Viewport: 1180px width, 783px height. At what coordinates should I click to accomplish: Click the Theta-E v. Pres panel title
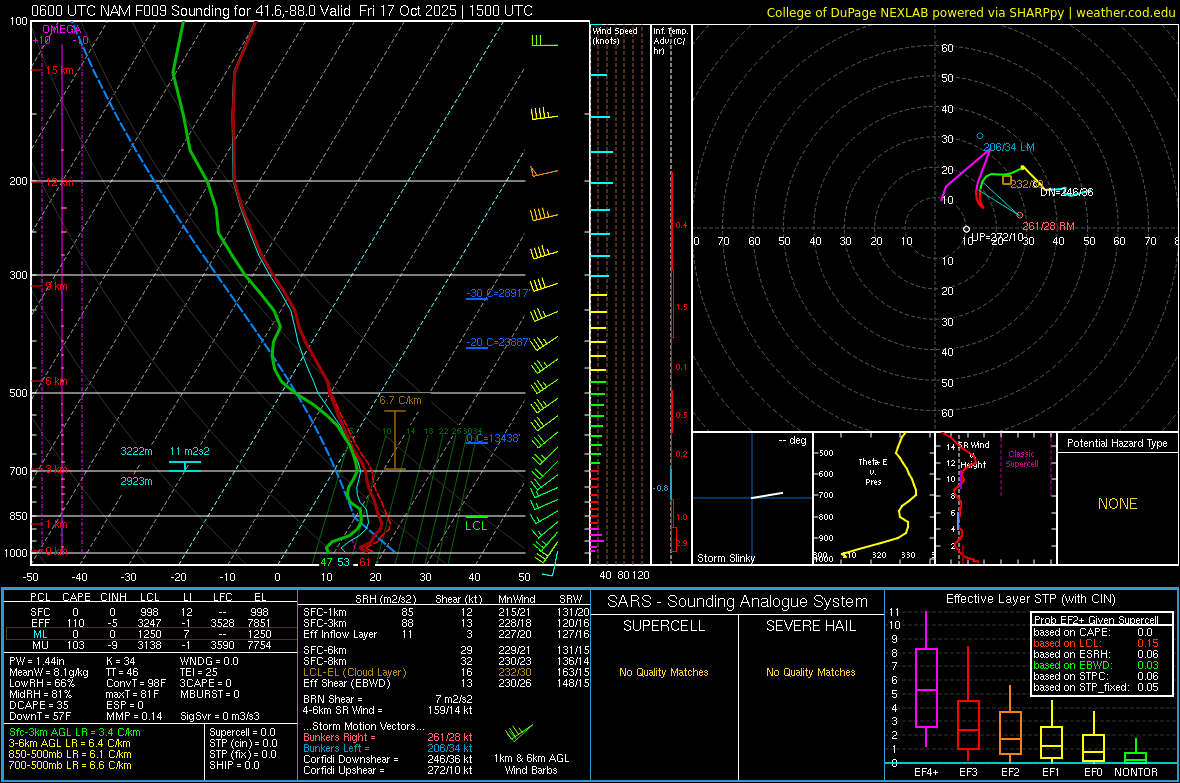point(873,471)
